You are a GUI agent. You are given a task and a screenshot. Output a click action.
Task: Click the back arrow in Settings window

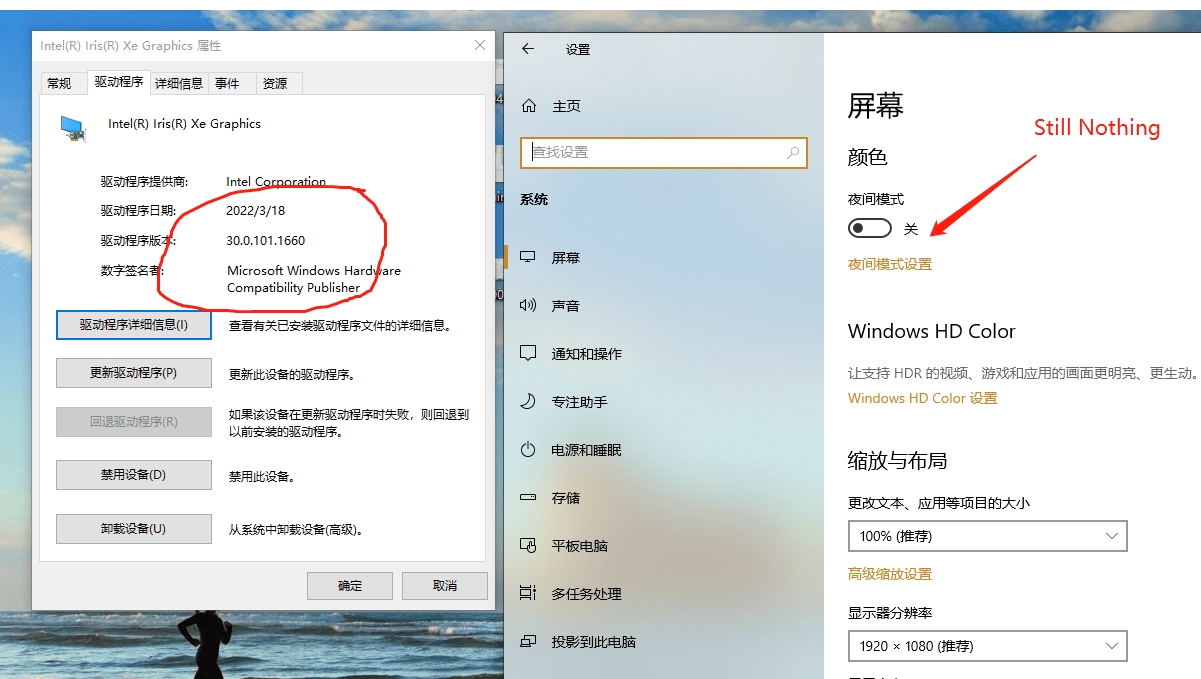pyautogui.click(x=528, y=49)
